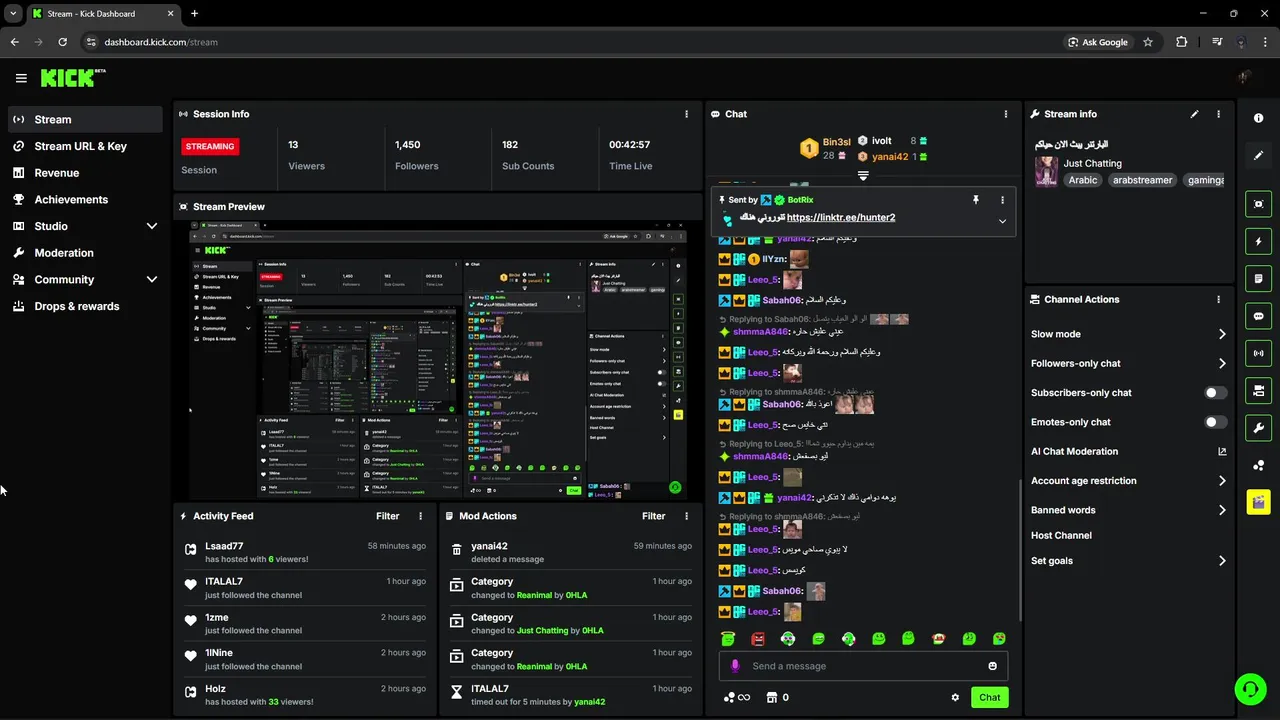Screen dimensions: 1280x720
Task: Open Stream info panel three-dot menu
Action: (1218, 114)
